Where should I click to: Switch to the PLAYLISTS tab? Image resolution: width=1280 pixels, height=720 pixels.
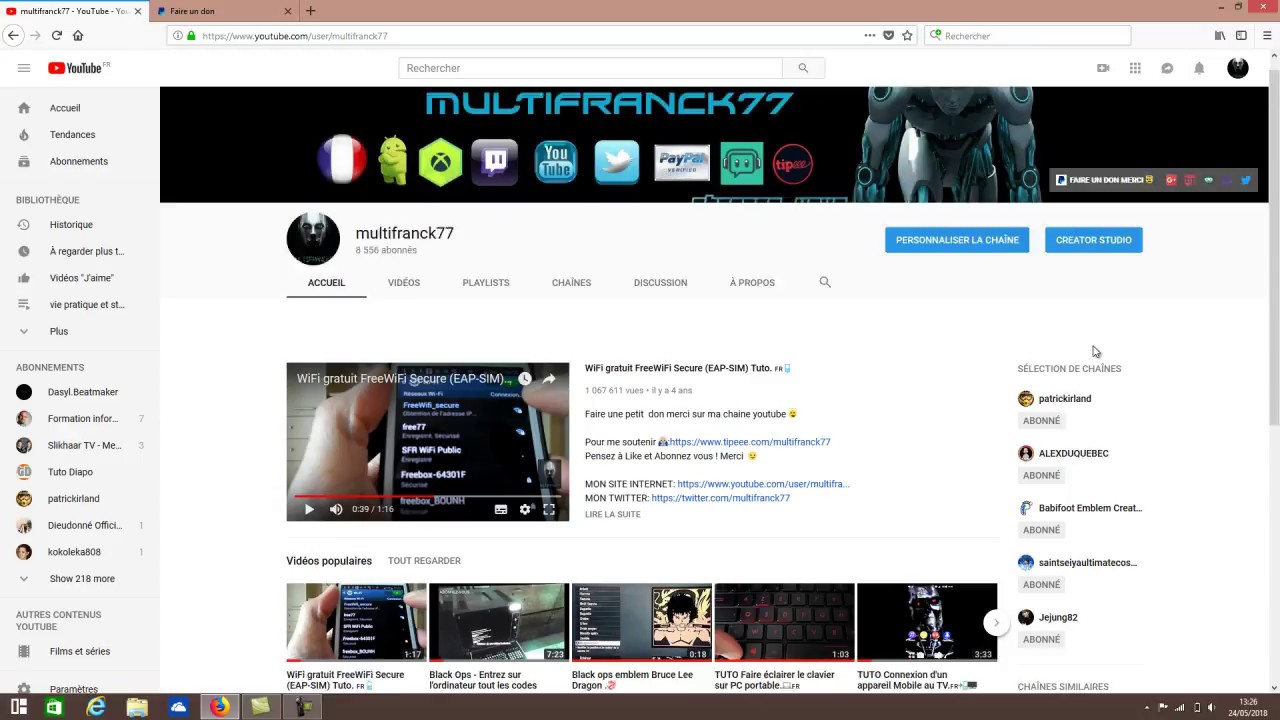tap(486, 282)
